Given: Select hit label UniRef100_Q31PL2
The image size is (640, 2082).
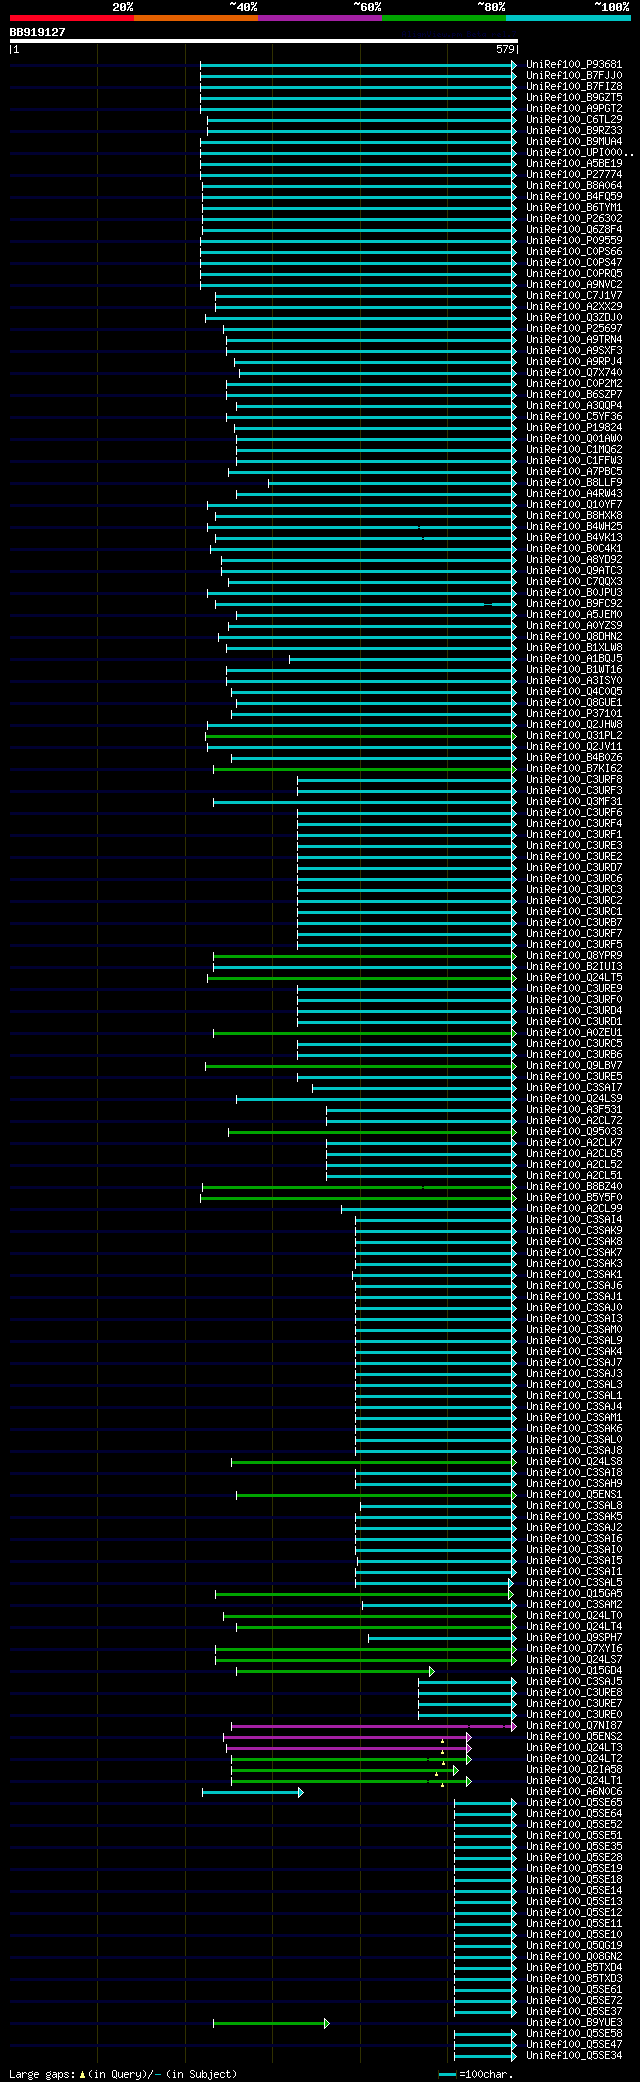Looking at the screenshot, I should click(574, 736).
